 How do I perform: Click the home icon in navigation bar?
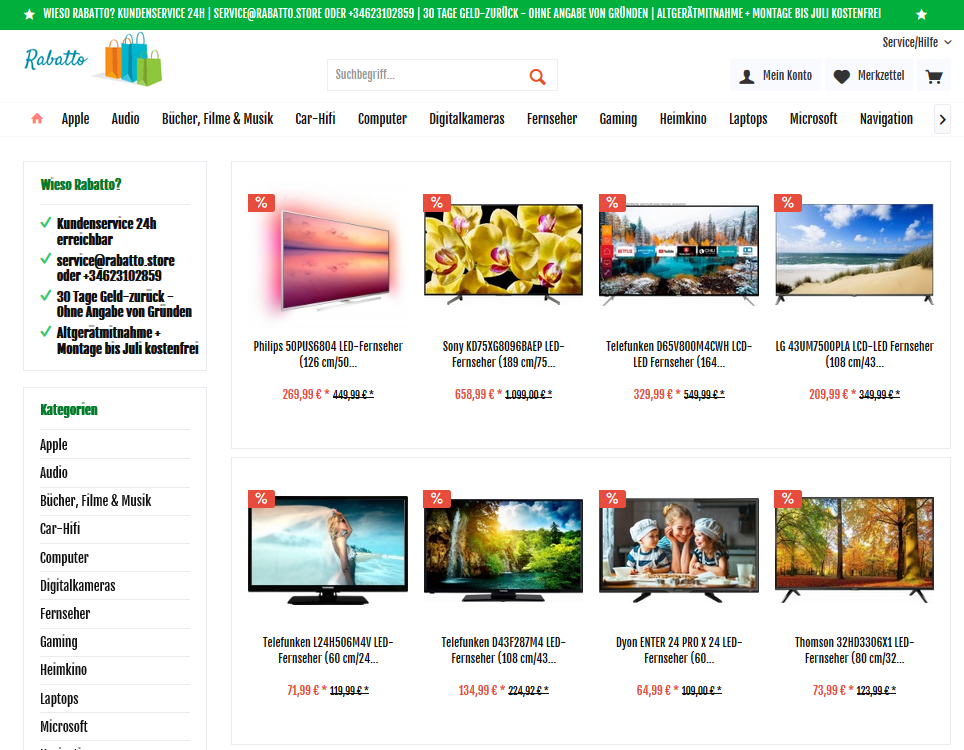37,119
